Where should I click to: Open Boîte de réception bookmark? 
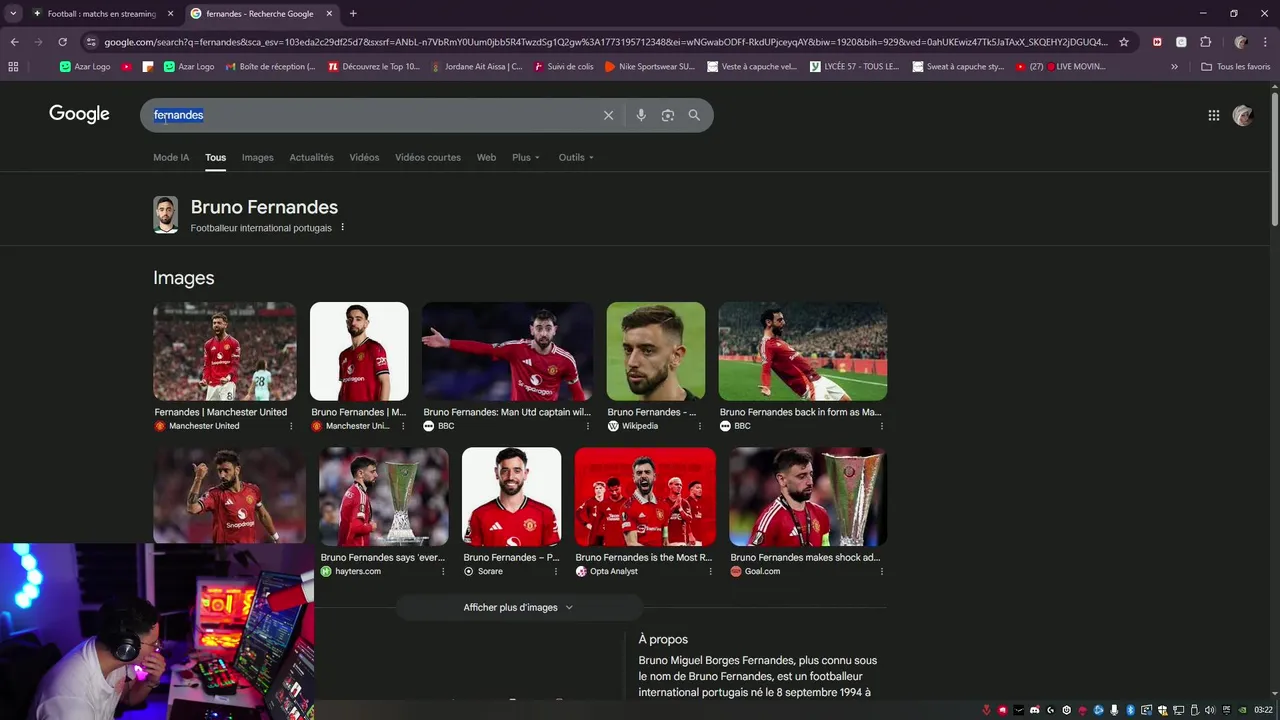tap(270, 67)
